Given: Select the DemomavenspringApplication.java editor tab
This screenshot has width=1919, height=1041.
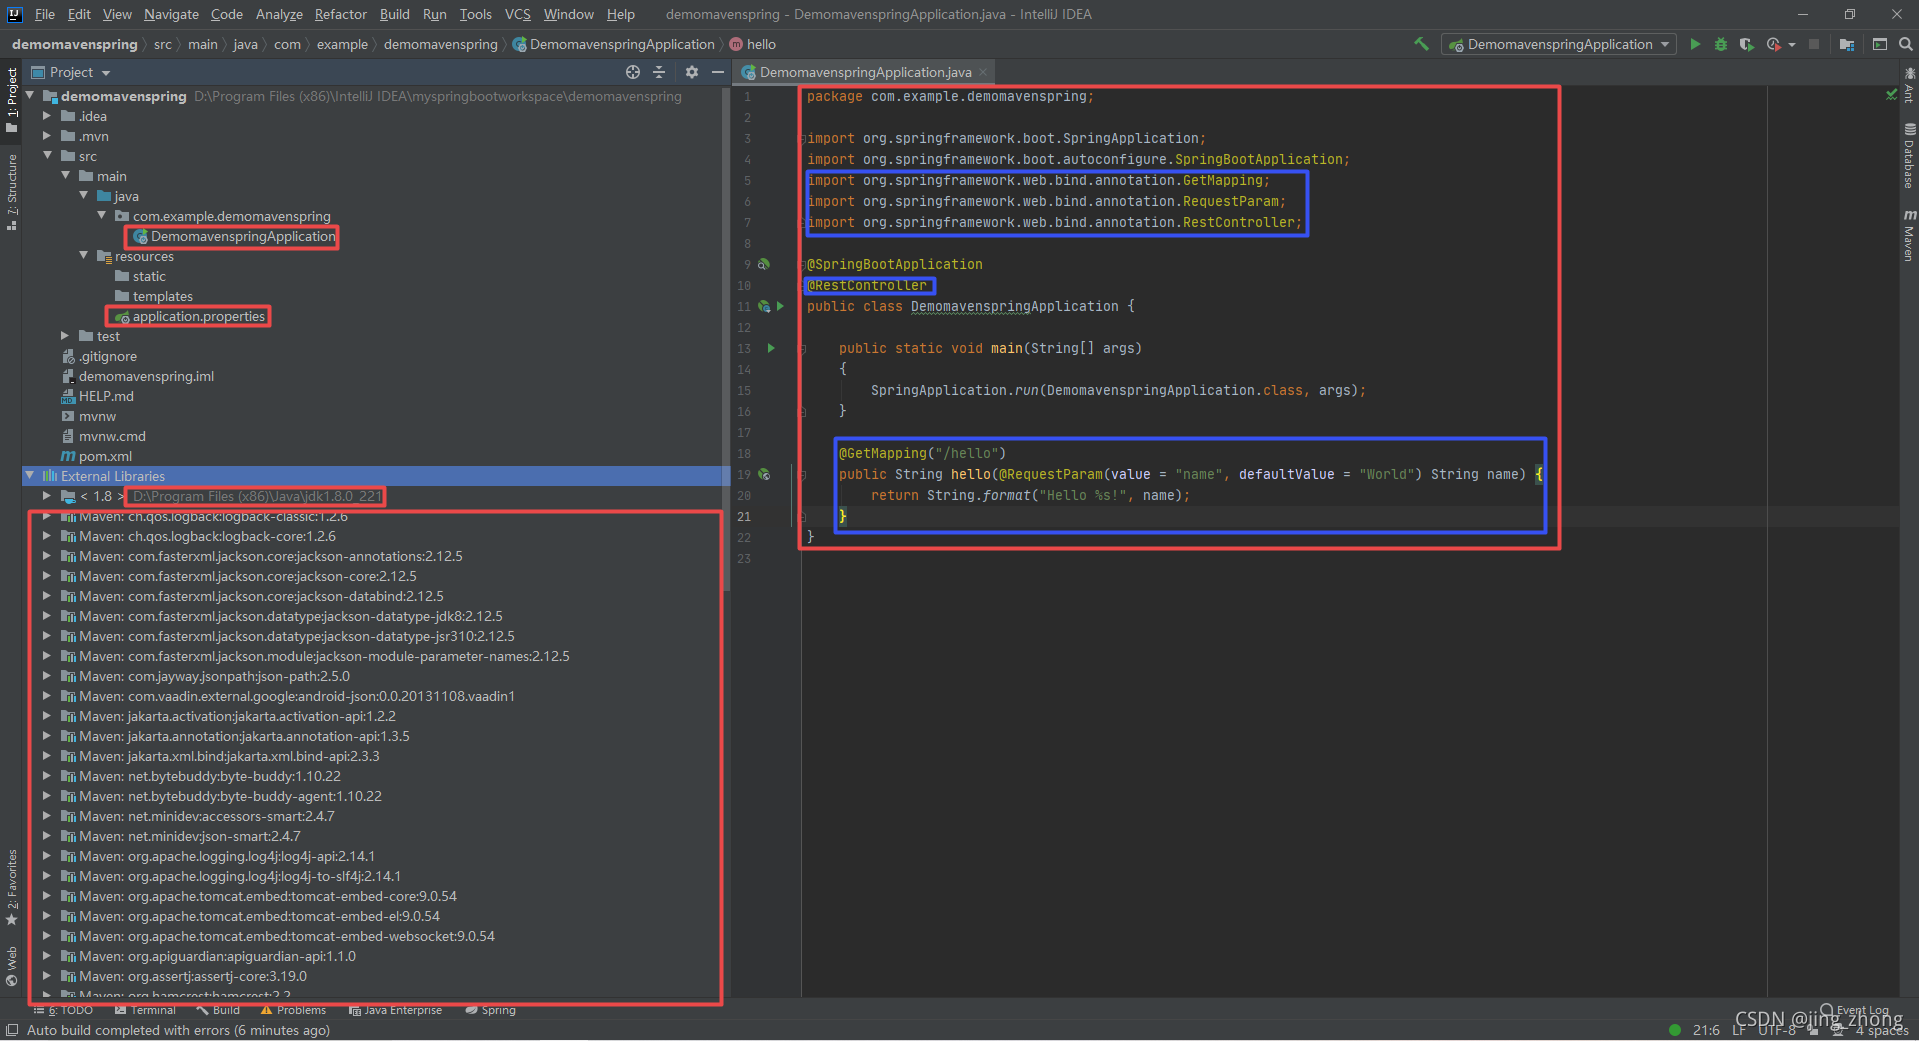Looking at the screenshot, I should coord(865,72).
